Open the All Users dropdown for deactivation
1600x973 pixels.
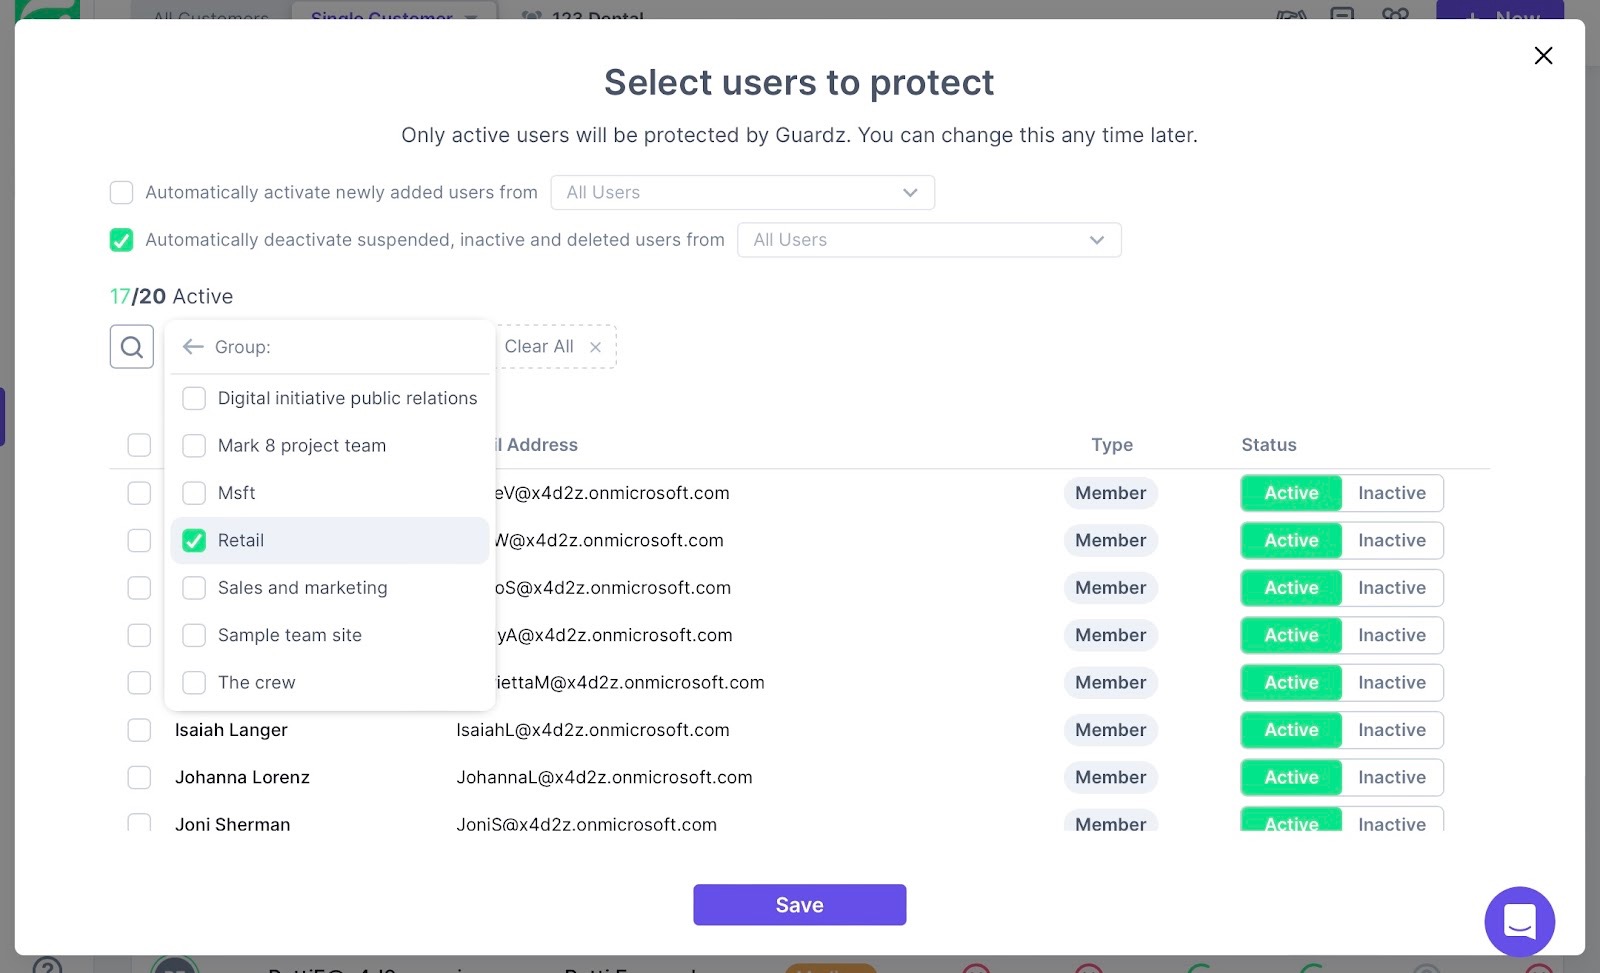[x=929, y=240]
